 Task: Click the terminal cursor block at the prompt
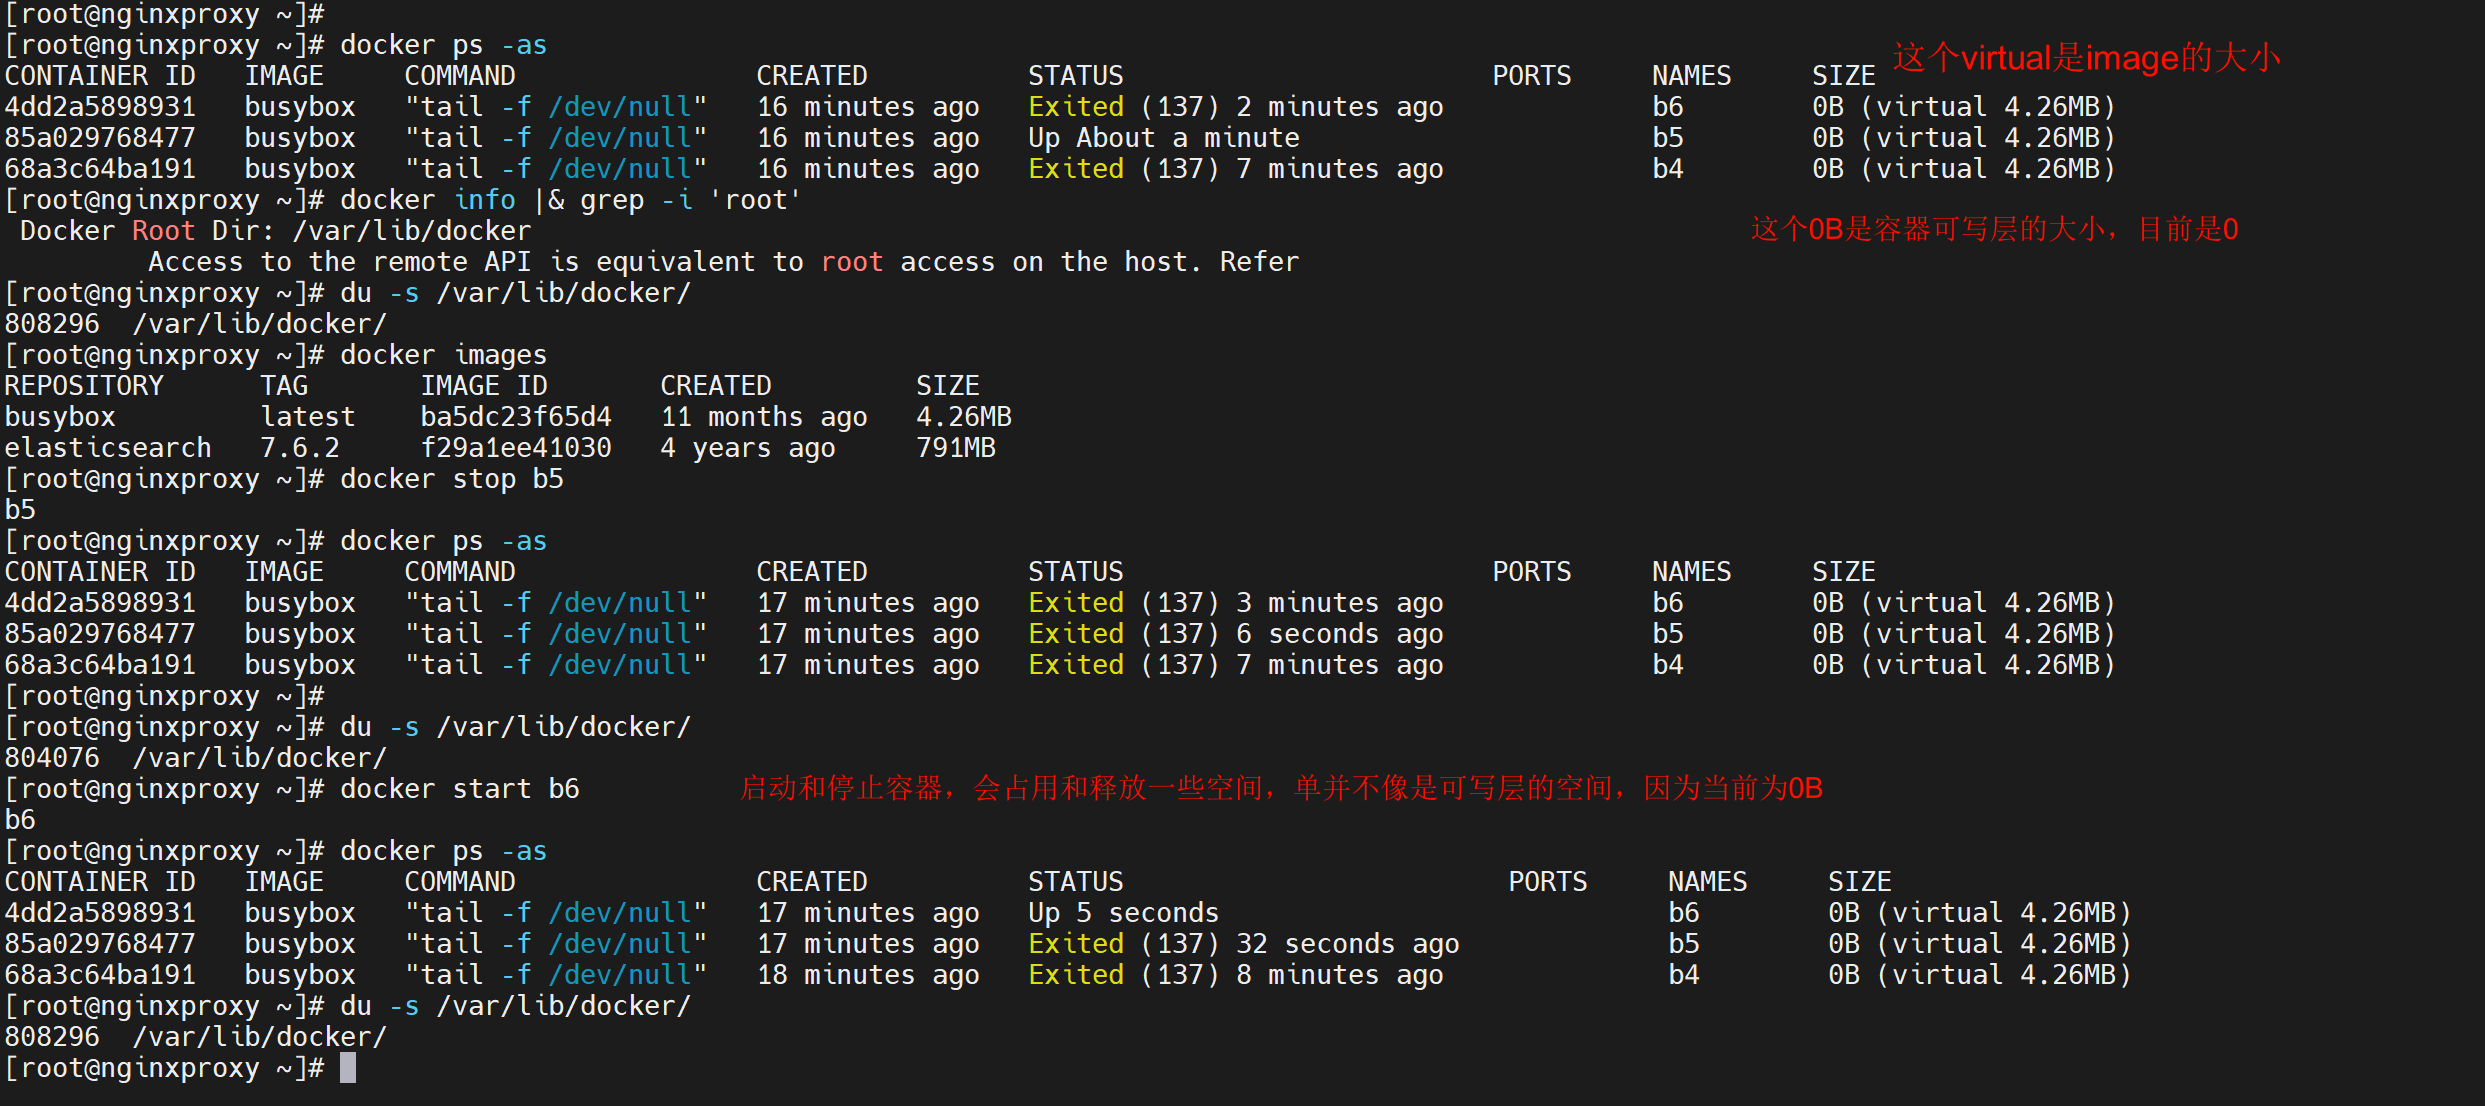pos(348,1068)
